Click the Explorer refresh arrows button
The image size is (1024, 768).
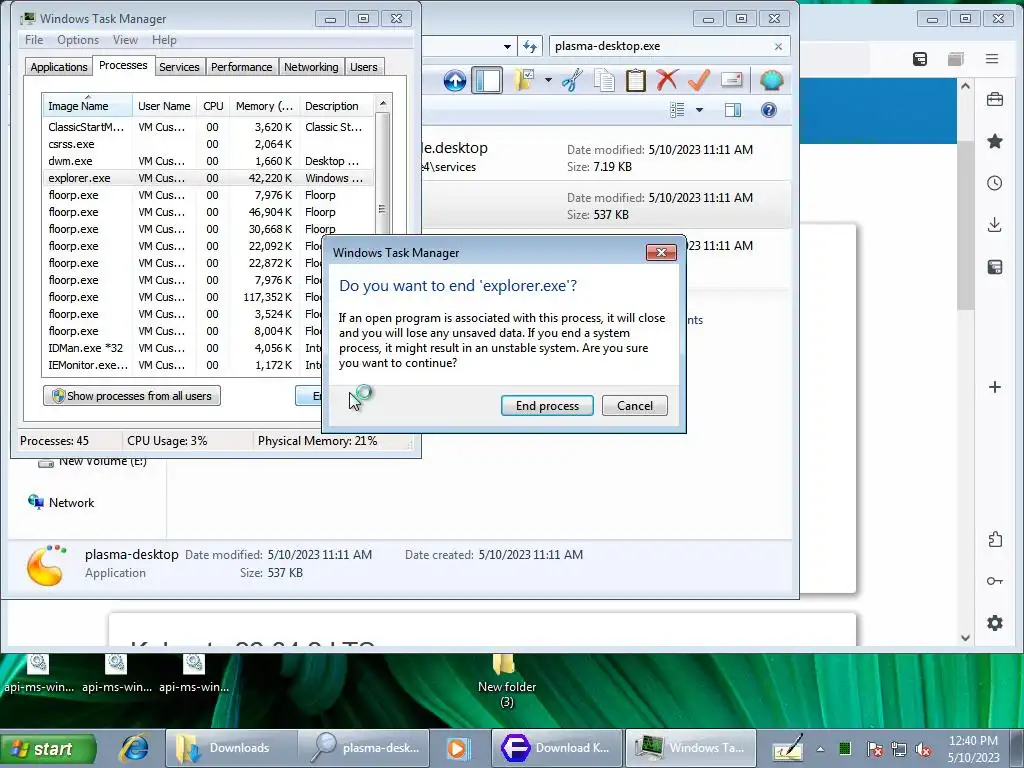point(530,46)
